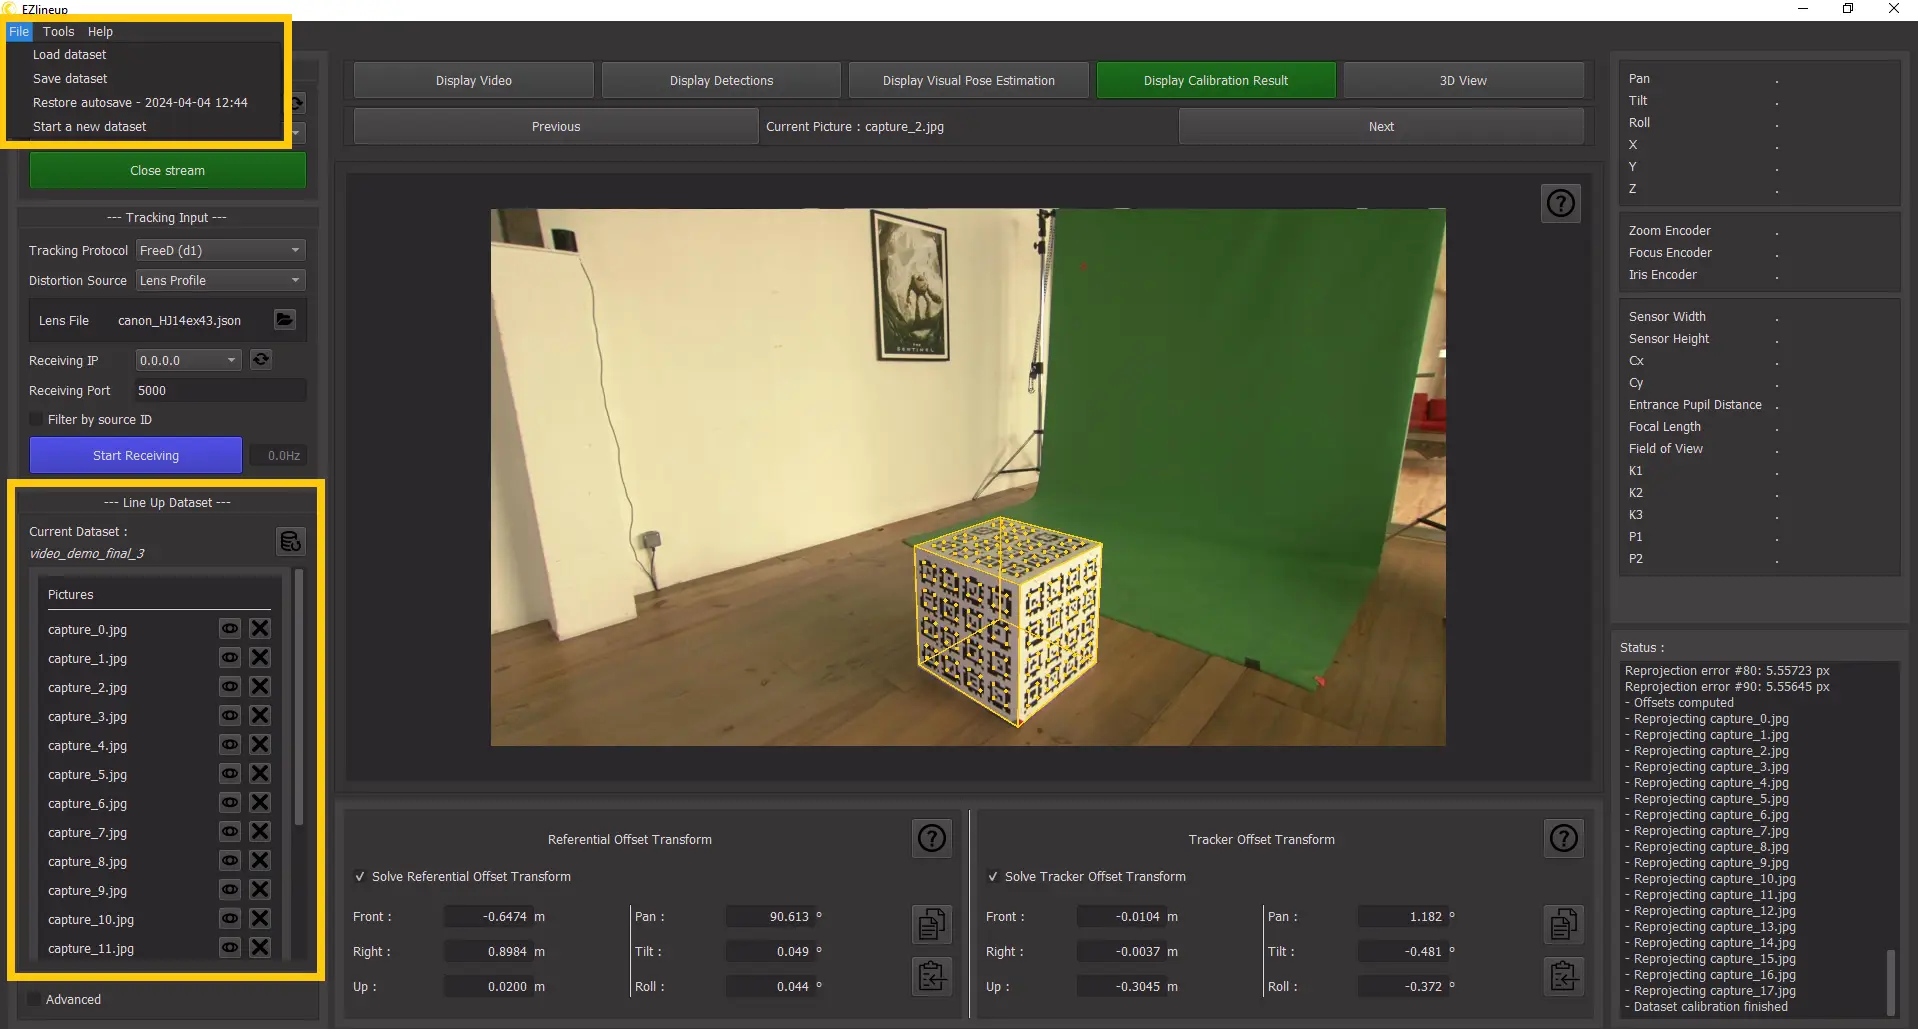The height and width of the screenshot is (1029, 1918).
Task: Uncheck Solve Referential Offset Transform
Action: click(360, 877)
